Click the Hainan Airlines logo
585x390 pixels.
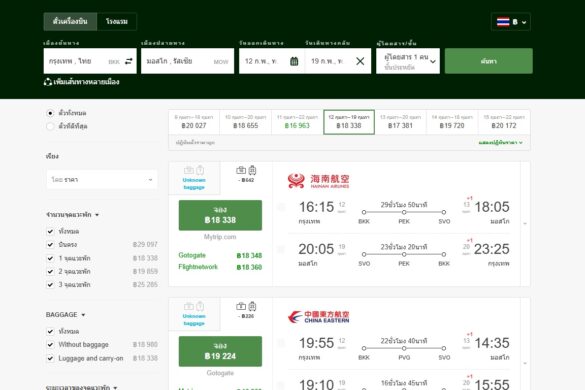click(x=318, y=181)
